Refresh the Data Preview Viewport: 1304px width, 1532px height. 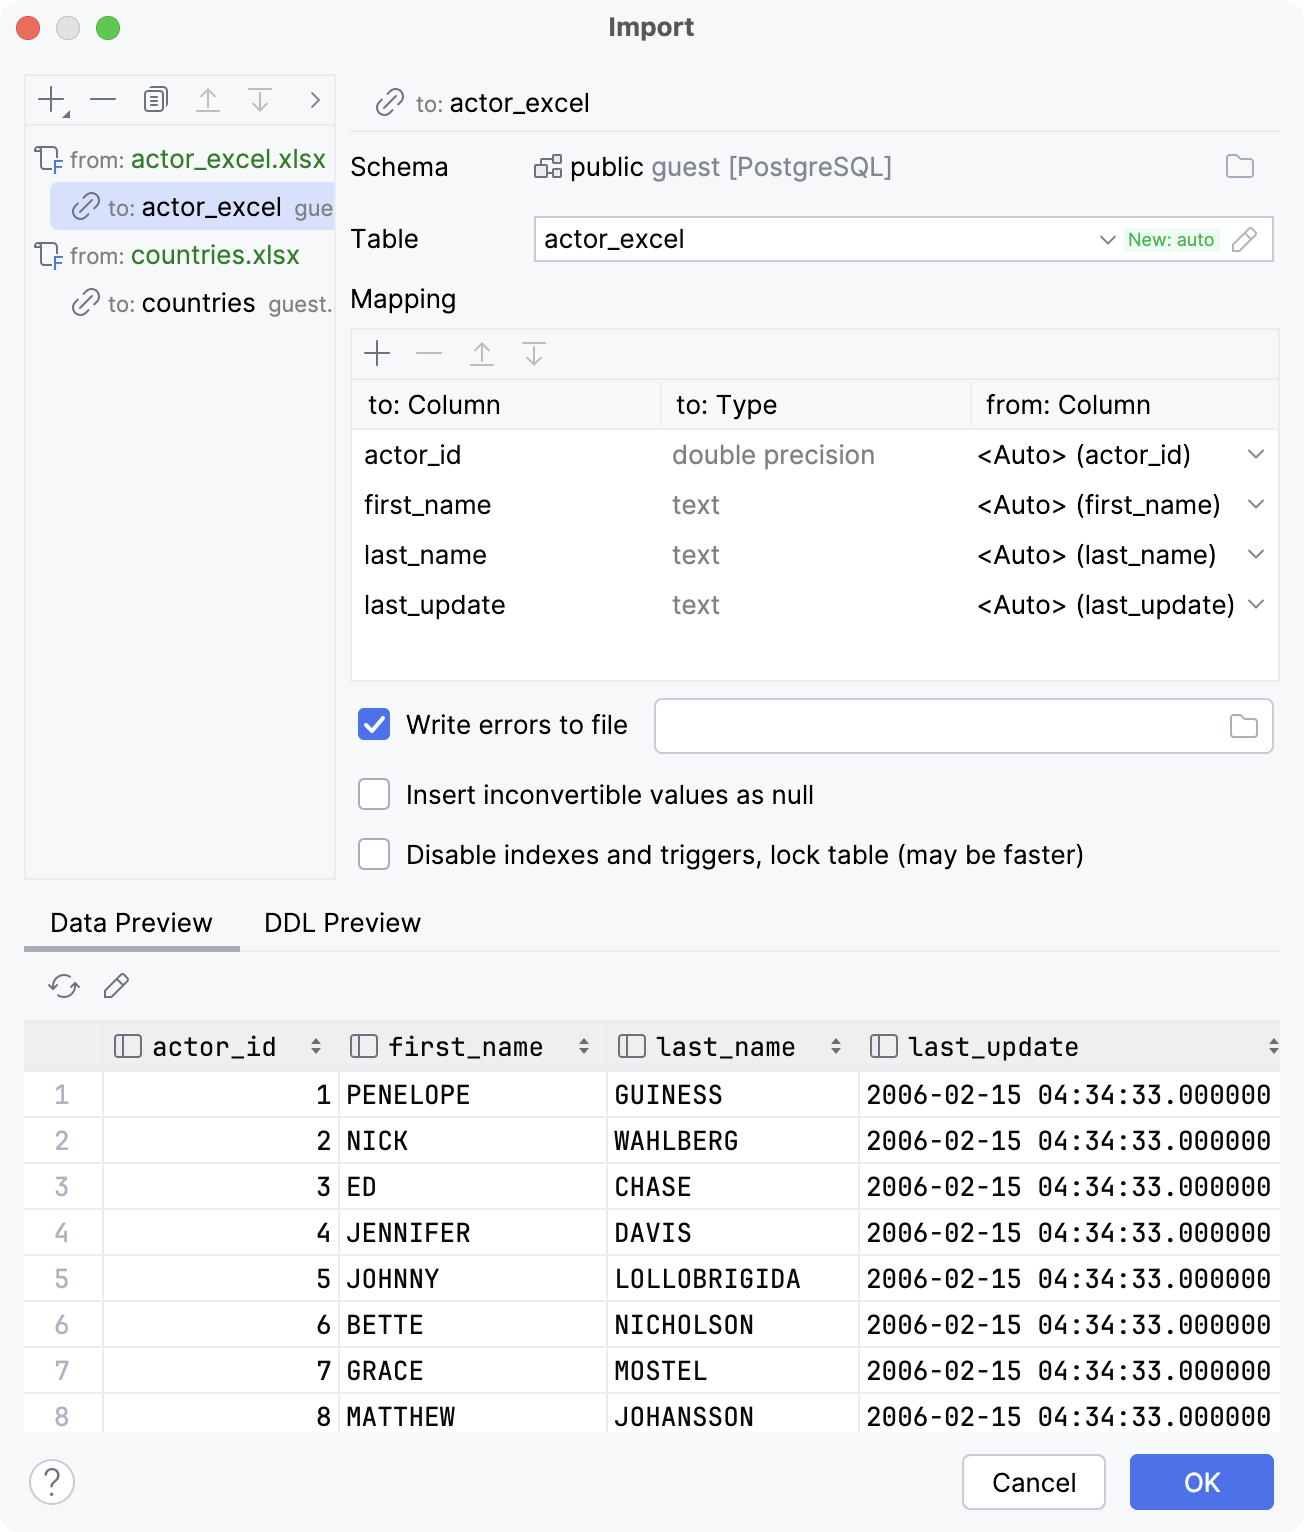point(64,986)
